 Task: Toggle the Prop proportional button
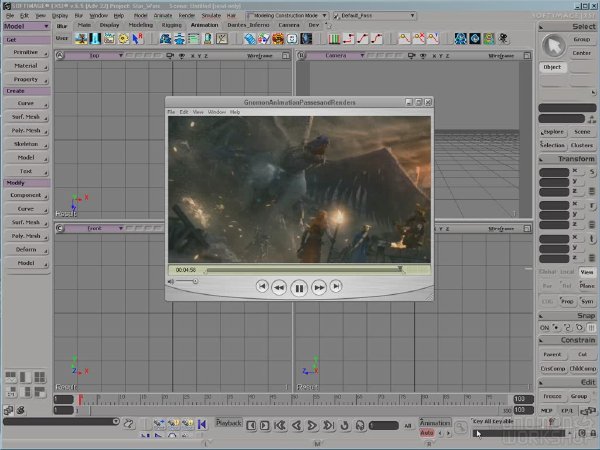point(567,302)
